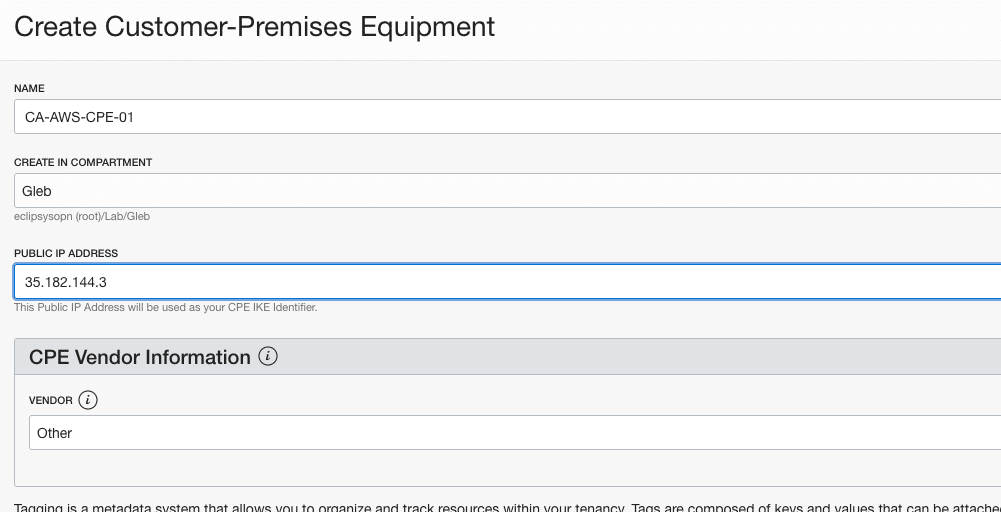Click the info icon next to the Vendor label
The width and height of the screenshot is (1001, 512).
click(x=88, y=401)
